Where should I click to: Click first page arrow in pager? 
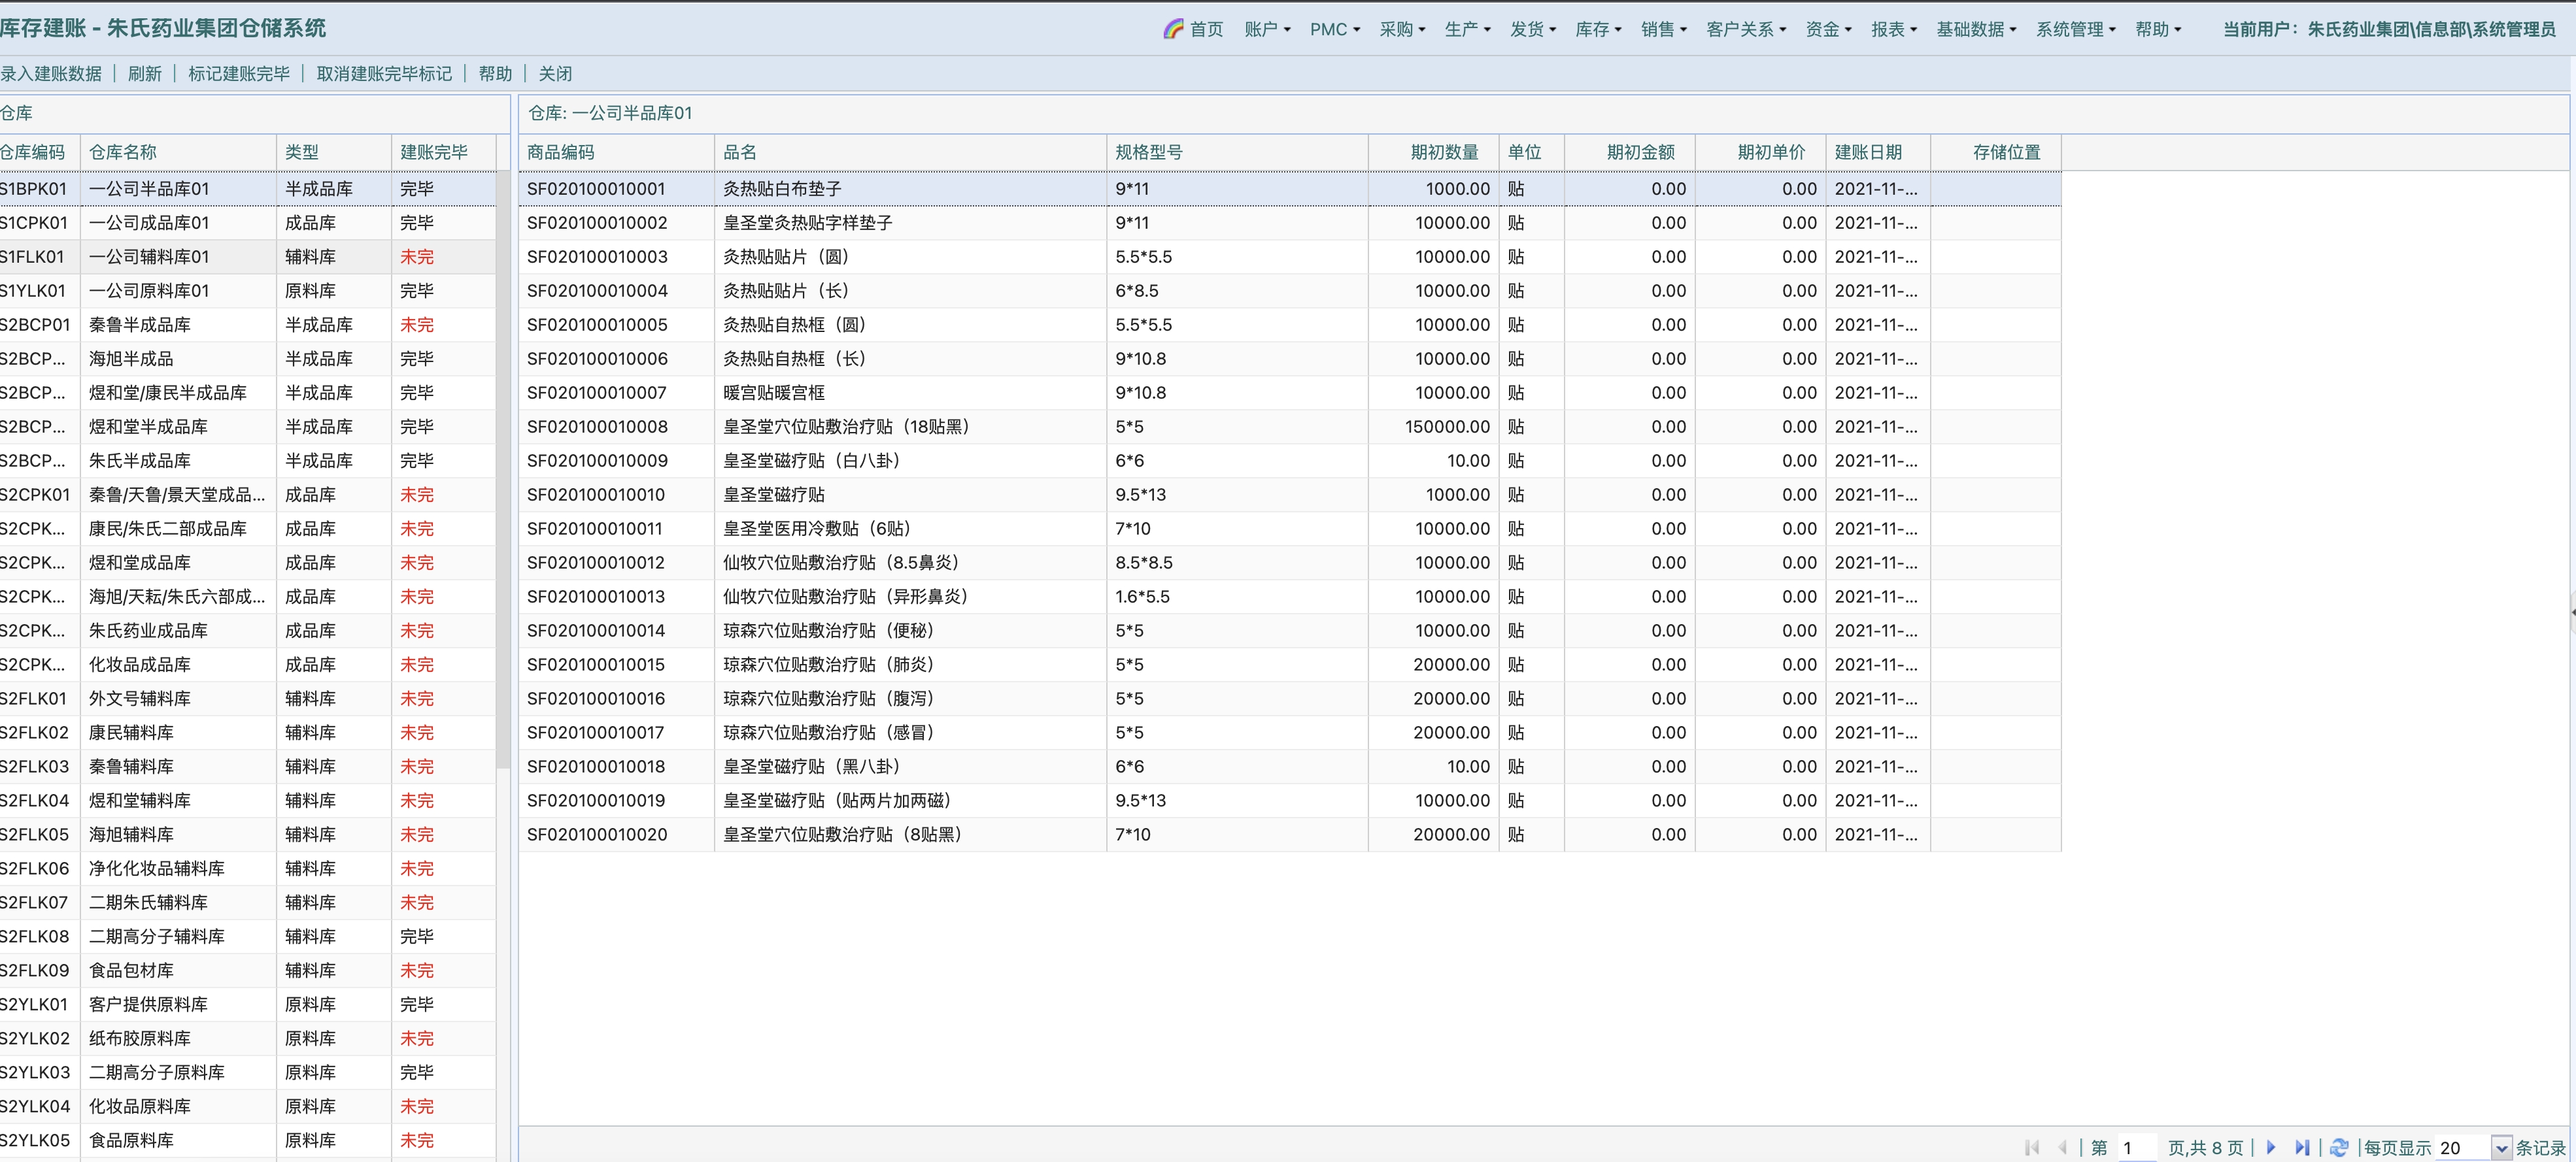(2031, 1147)
